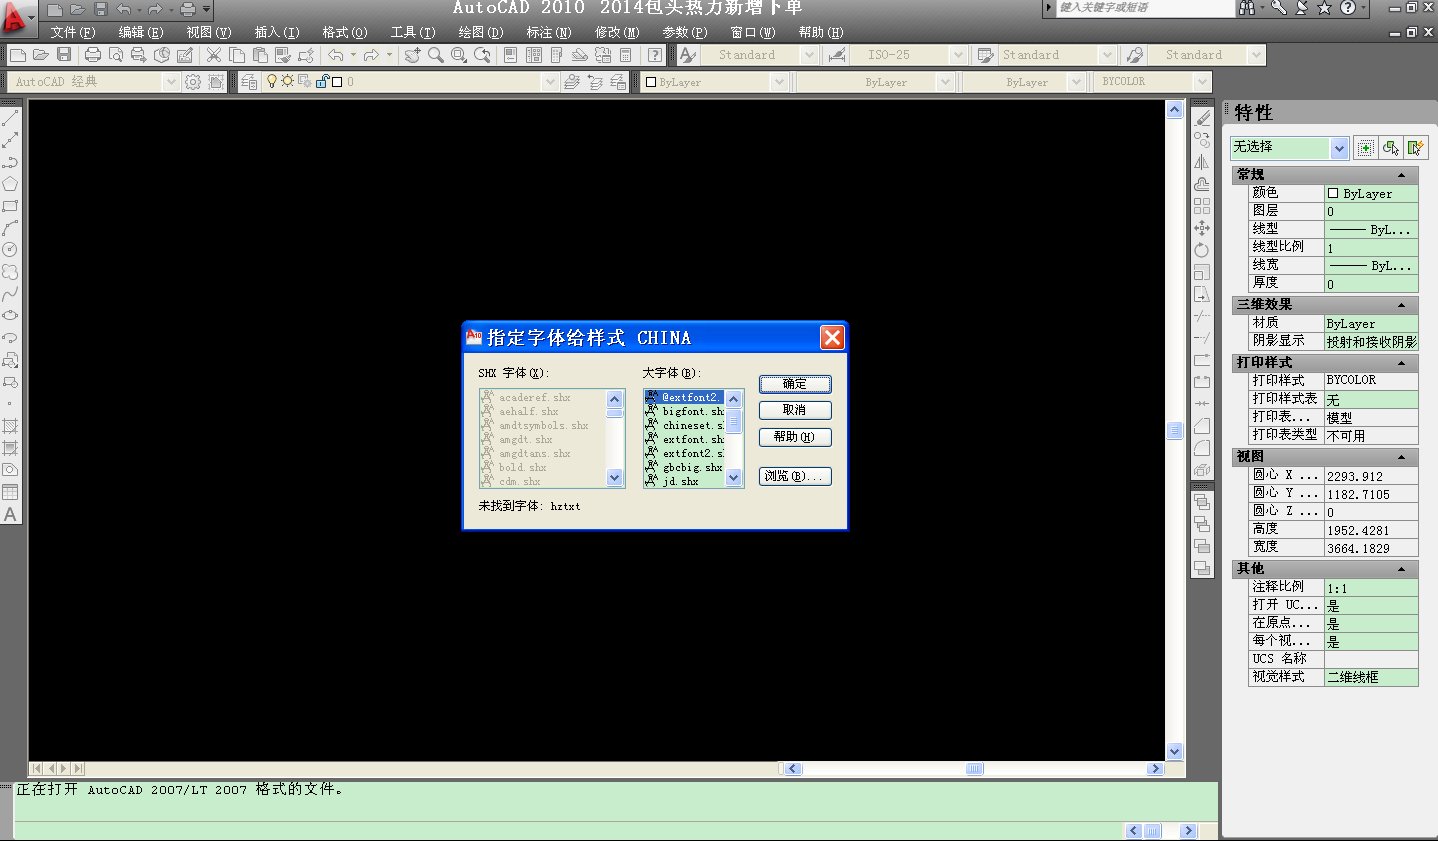Click the Workspace Settings gear icon
The image size is (1438, 841).
[193, 82]
